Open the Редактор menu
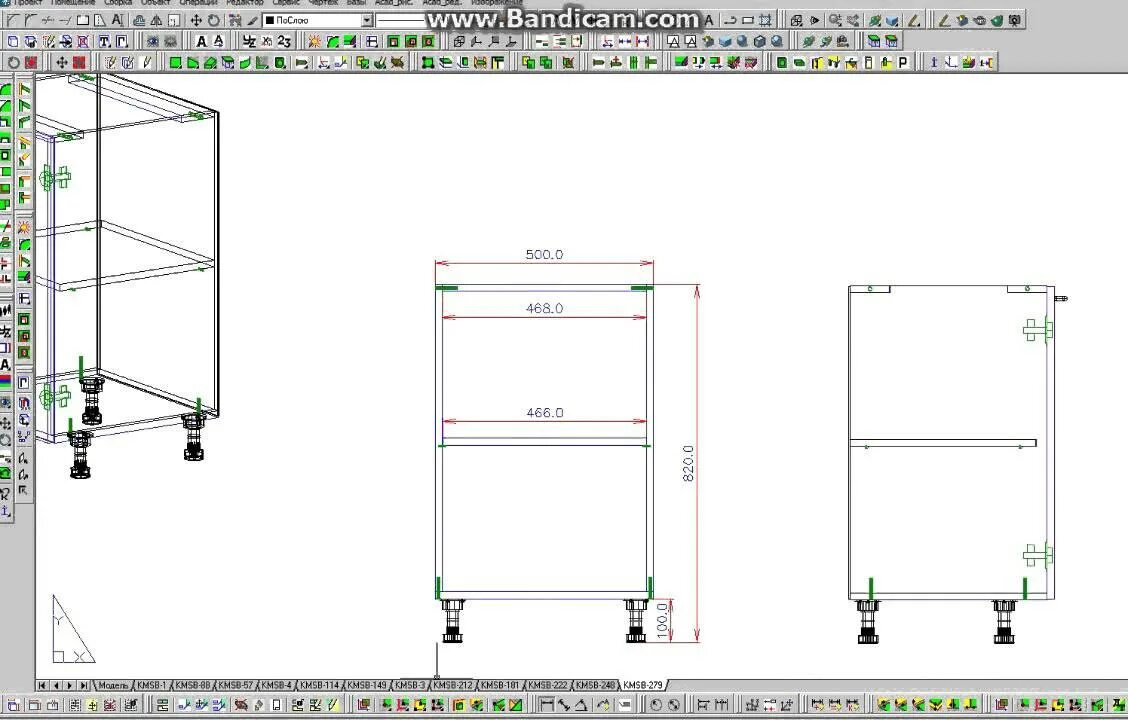1128x720 pixels. click(245, 3)
